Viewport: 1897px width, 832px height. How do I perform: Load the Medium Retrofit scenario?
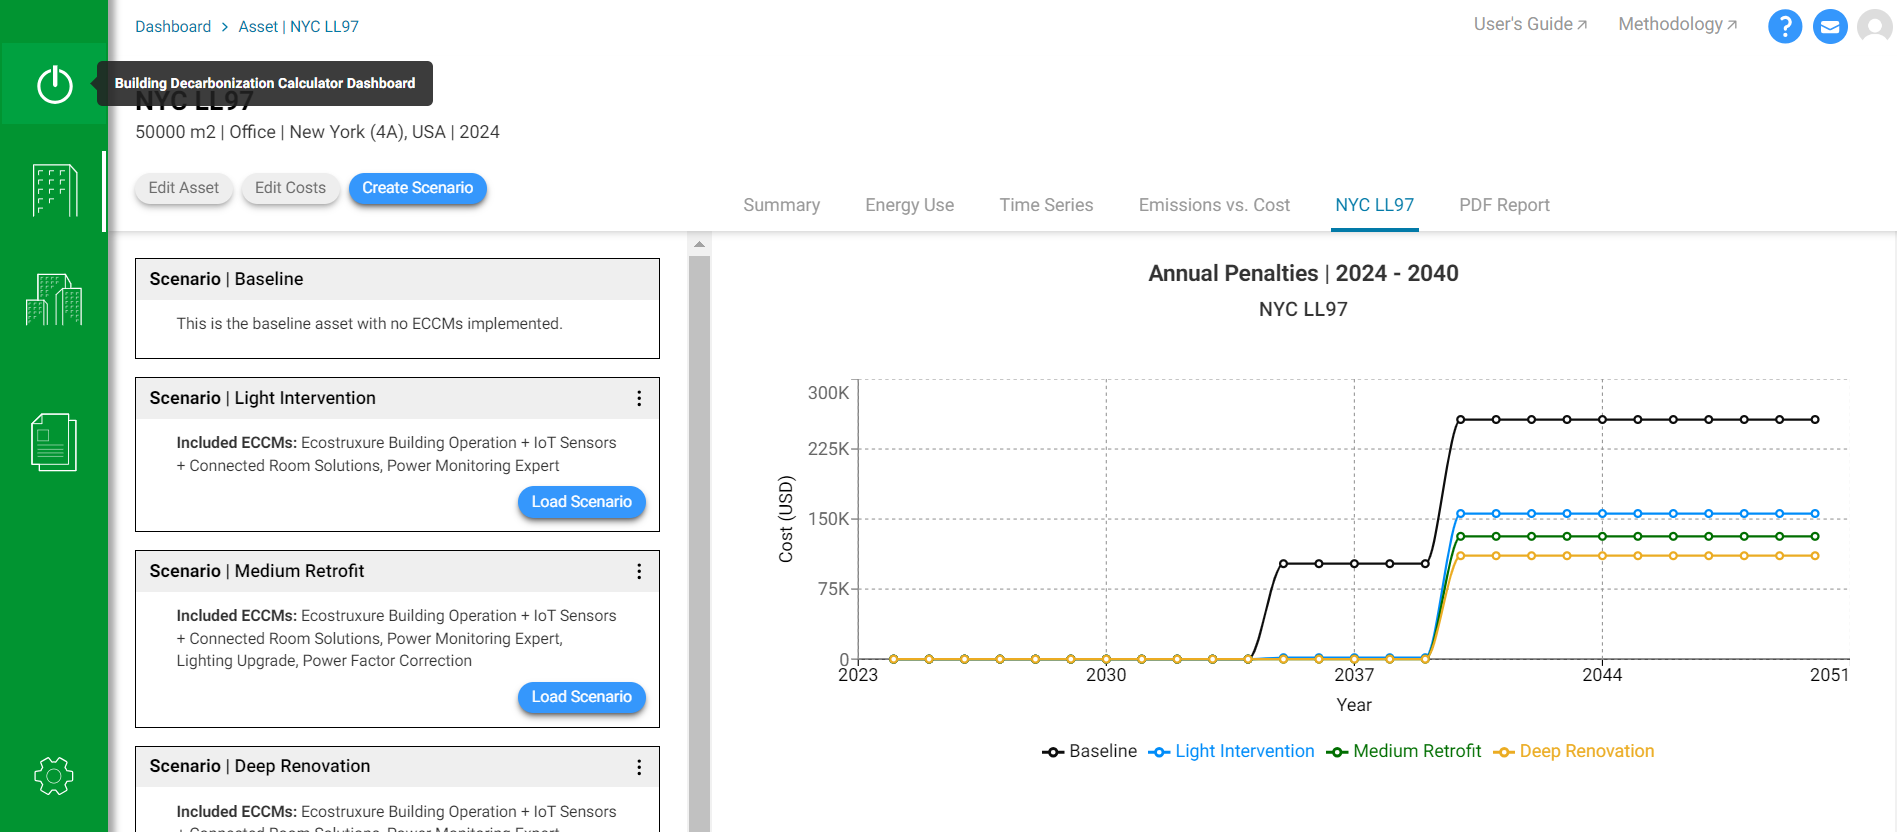tap(581, 697)
